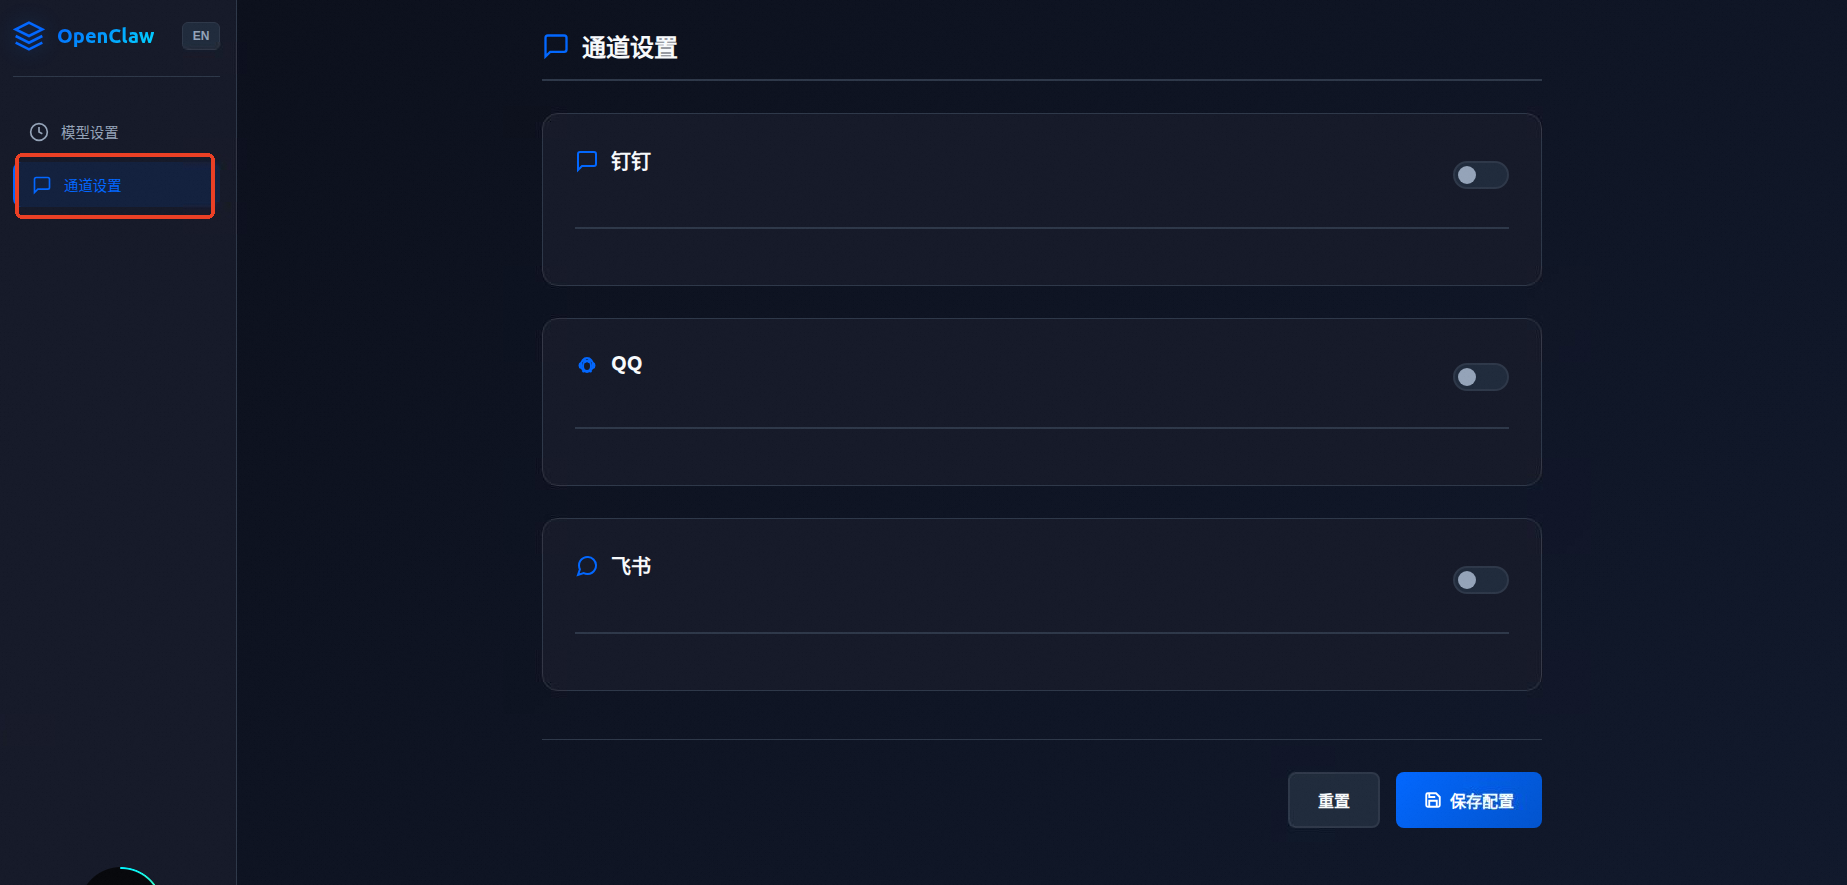
Task: Turn on the QQ channel switch
Action: point(1481,377)
